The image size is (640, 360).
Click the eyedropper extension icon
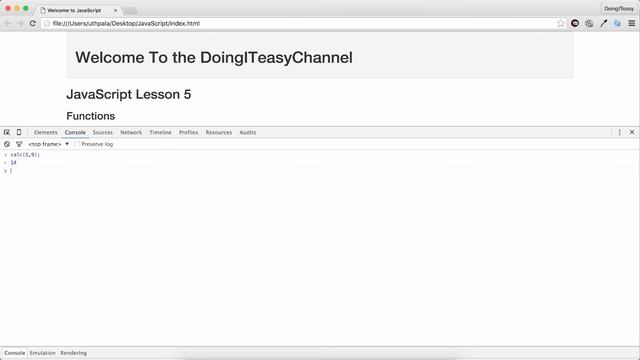pyautogui.click(x=604, y=23)
